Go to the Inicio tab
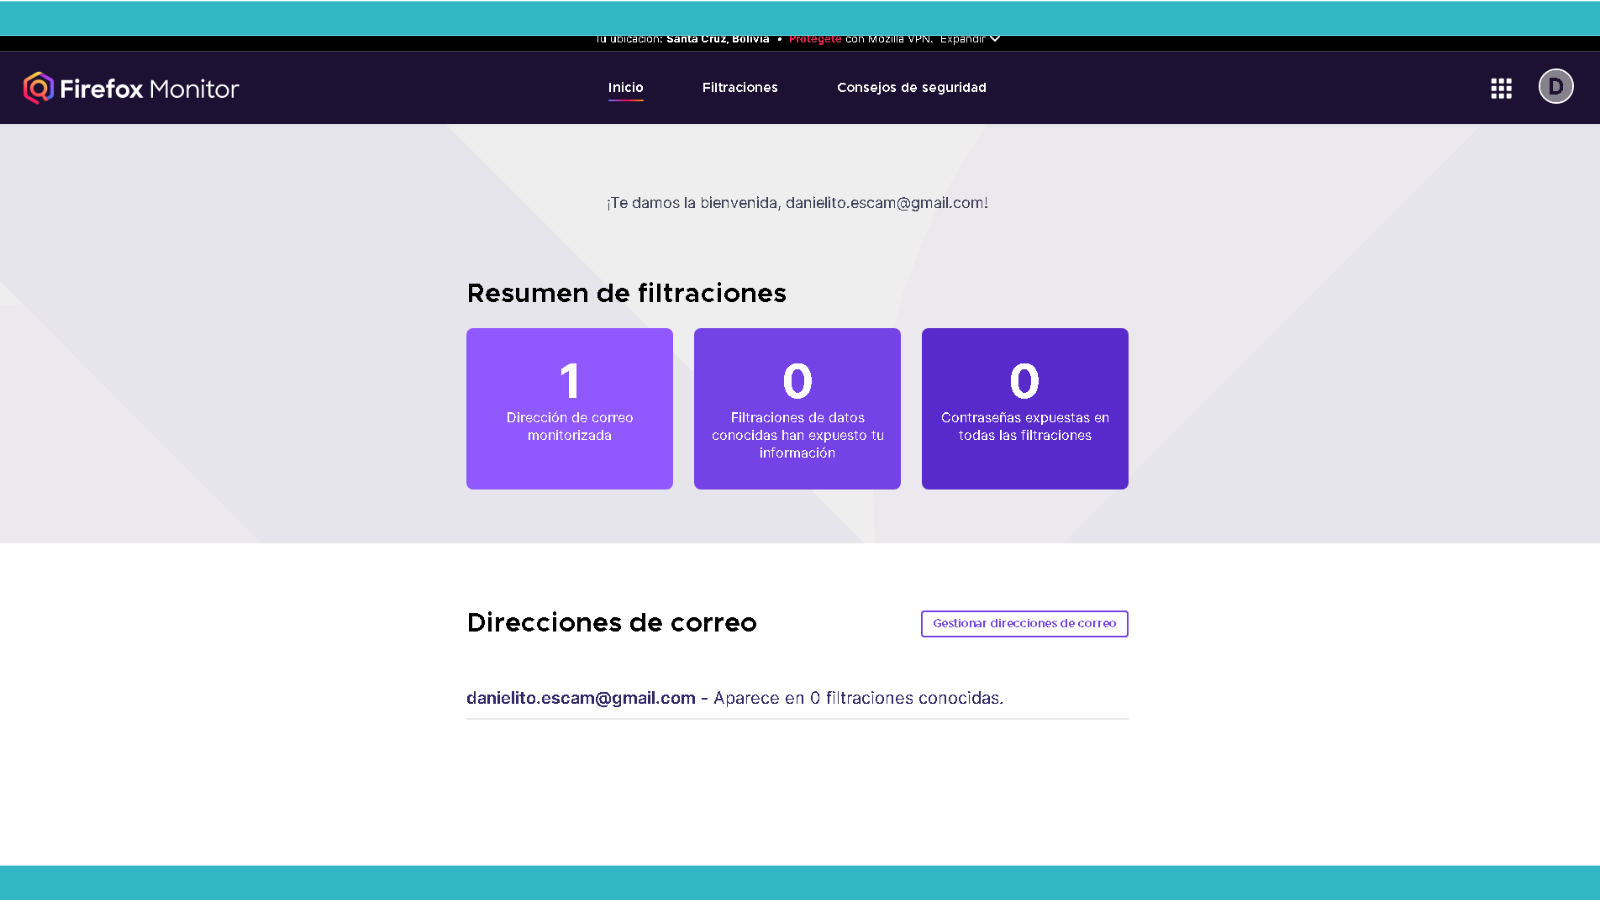 [x=626, y=88]
